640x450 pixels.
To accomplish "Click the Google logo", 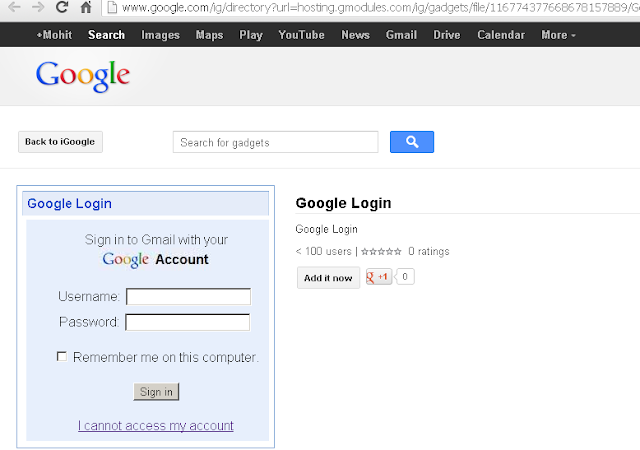I will tap(82, 75).
